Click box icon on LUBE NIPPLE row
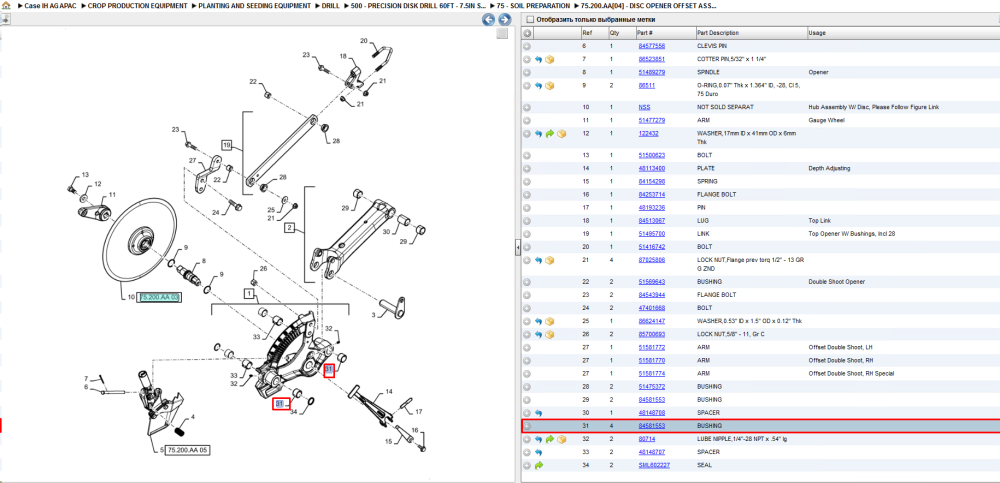 pyautogui.click(x=561, y=439)
